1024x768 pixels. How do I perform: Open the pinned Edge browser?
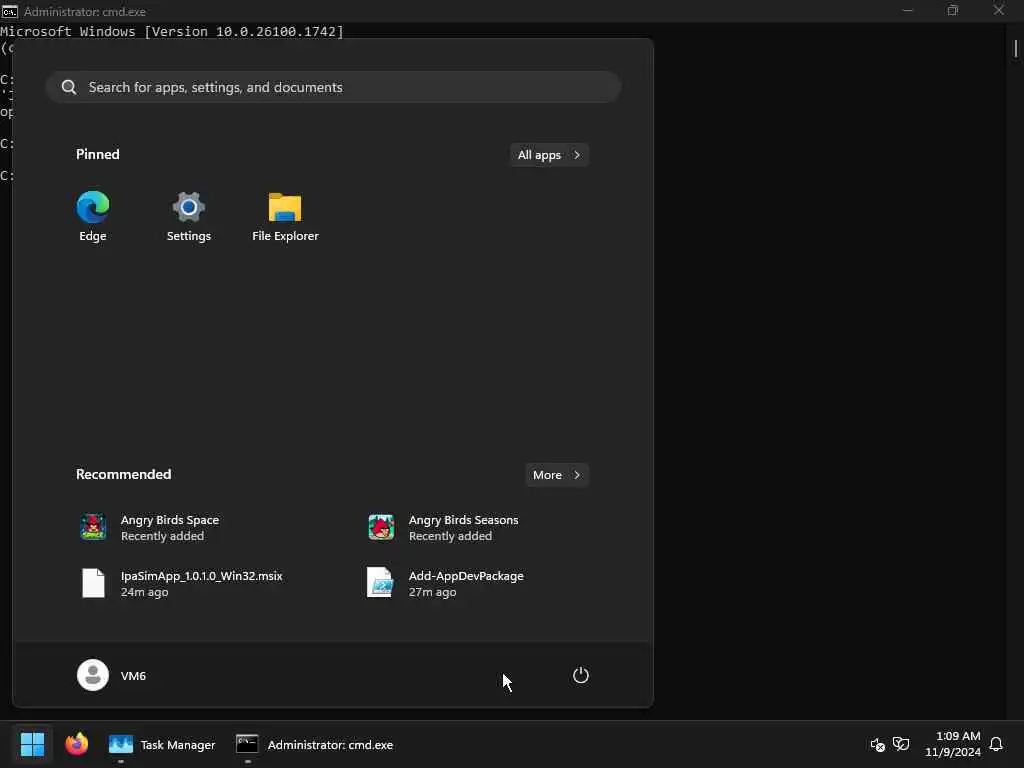click(93, 217)
